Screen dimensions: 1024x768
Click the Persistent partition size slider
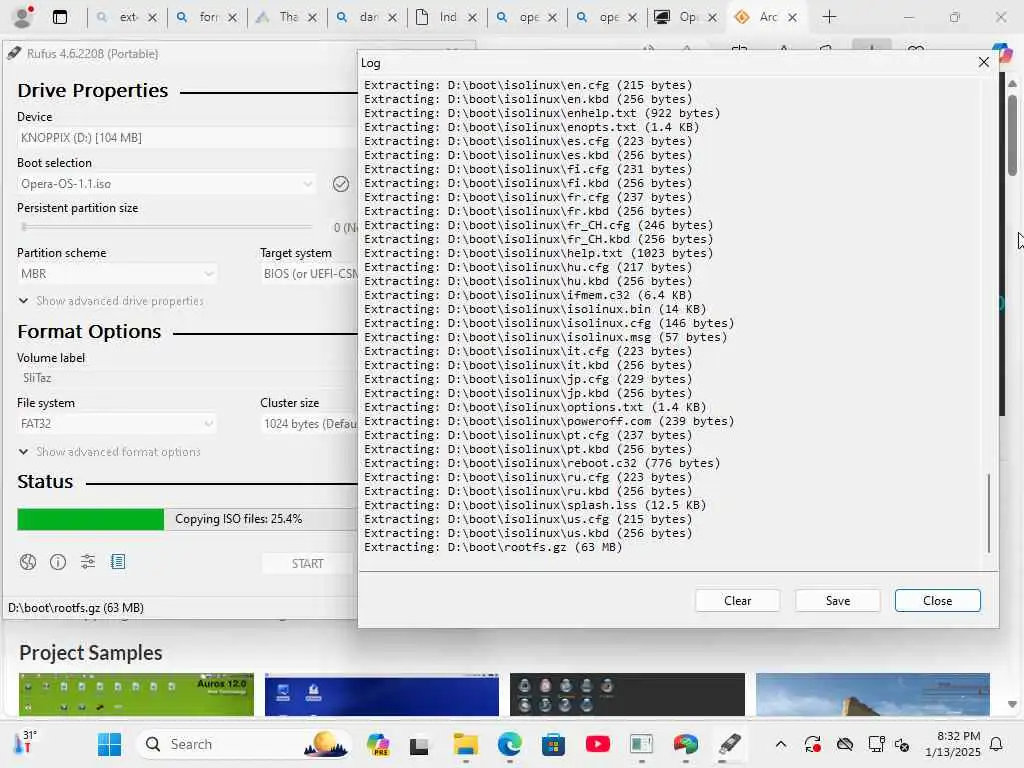pyautogui.click(x=167, y=227)
